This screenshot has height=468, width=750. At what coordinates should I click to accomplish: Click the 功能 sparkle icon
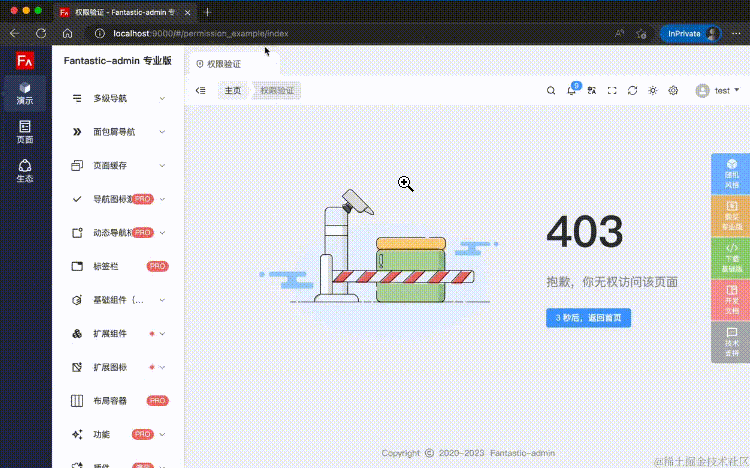[77, 435]
